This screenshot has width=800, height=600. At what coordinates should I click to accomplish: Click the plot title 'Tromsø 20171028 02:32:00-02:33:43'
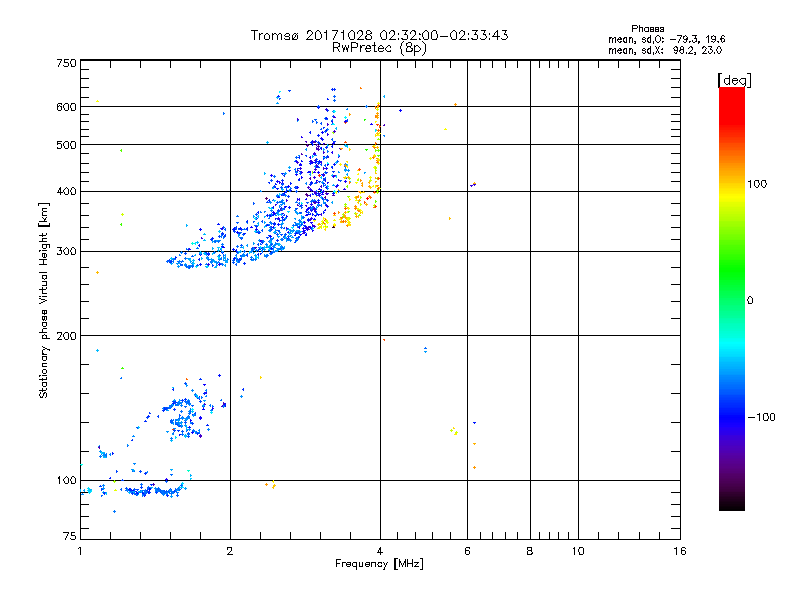pos(379,35)
